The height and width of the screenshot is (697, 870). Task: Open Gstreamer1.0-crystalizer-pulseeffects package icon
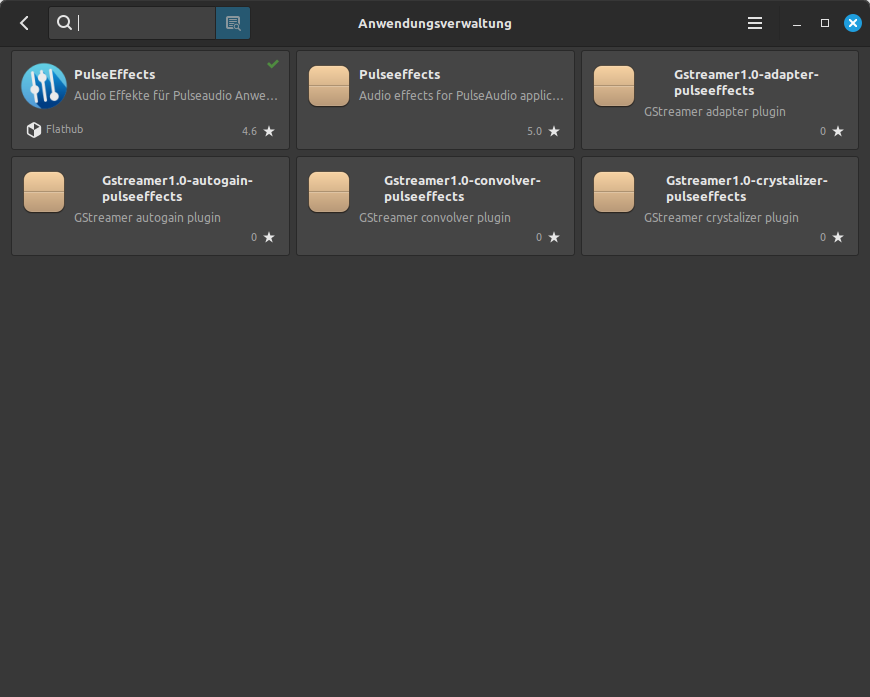click(614, 192)
